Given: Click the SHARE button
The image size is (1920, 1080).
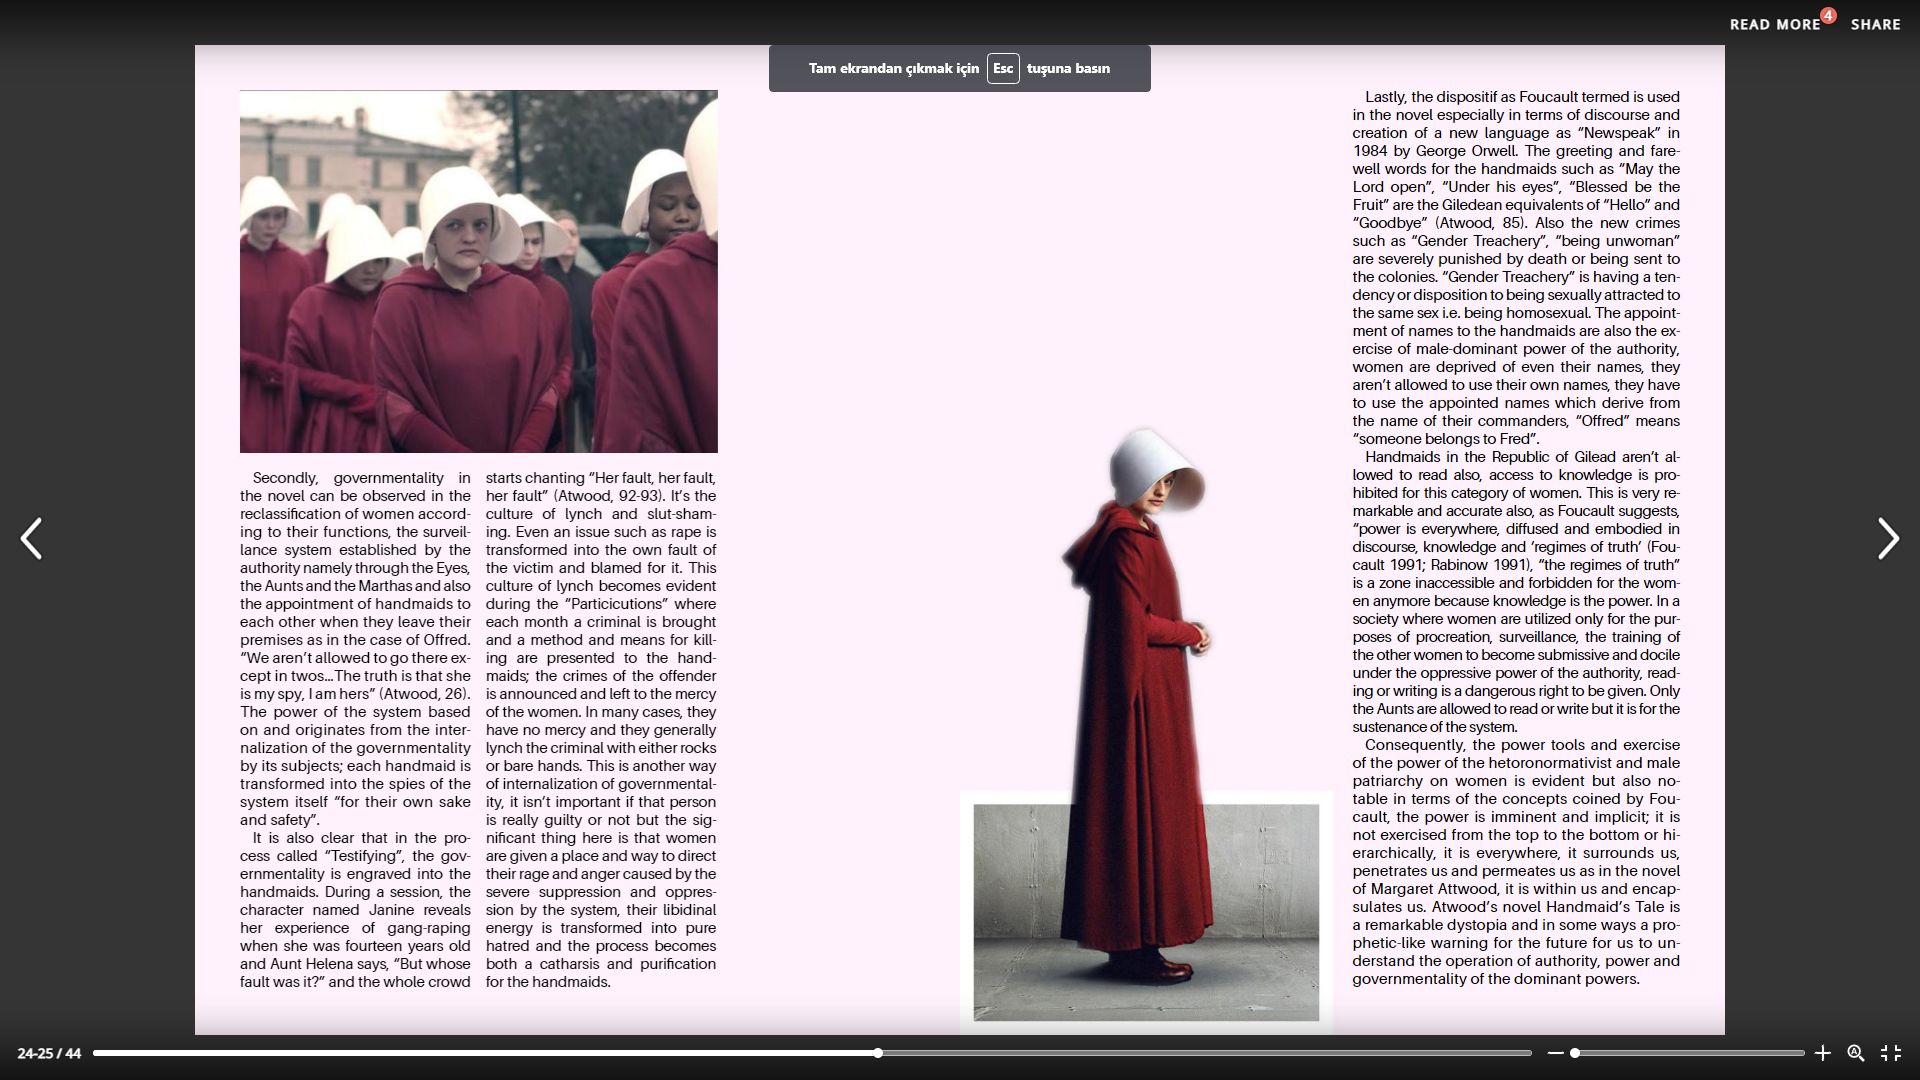Looking at the screenshot, I should [1875, 24].
